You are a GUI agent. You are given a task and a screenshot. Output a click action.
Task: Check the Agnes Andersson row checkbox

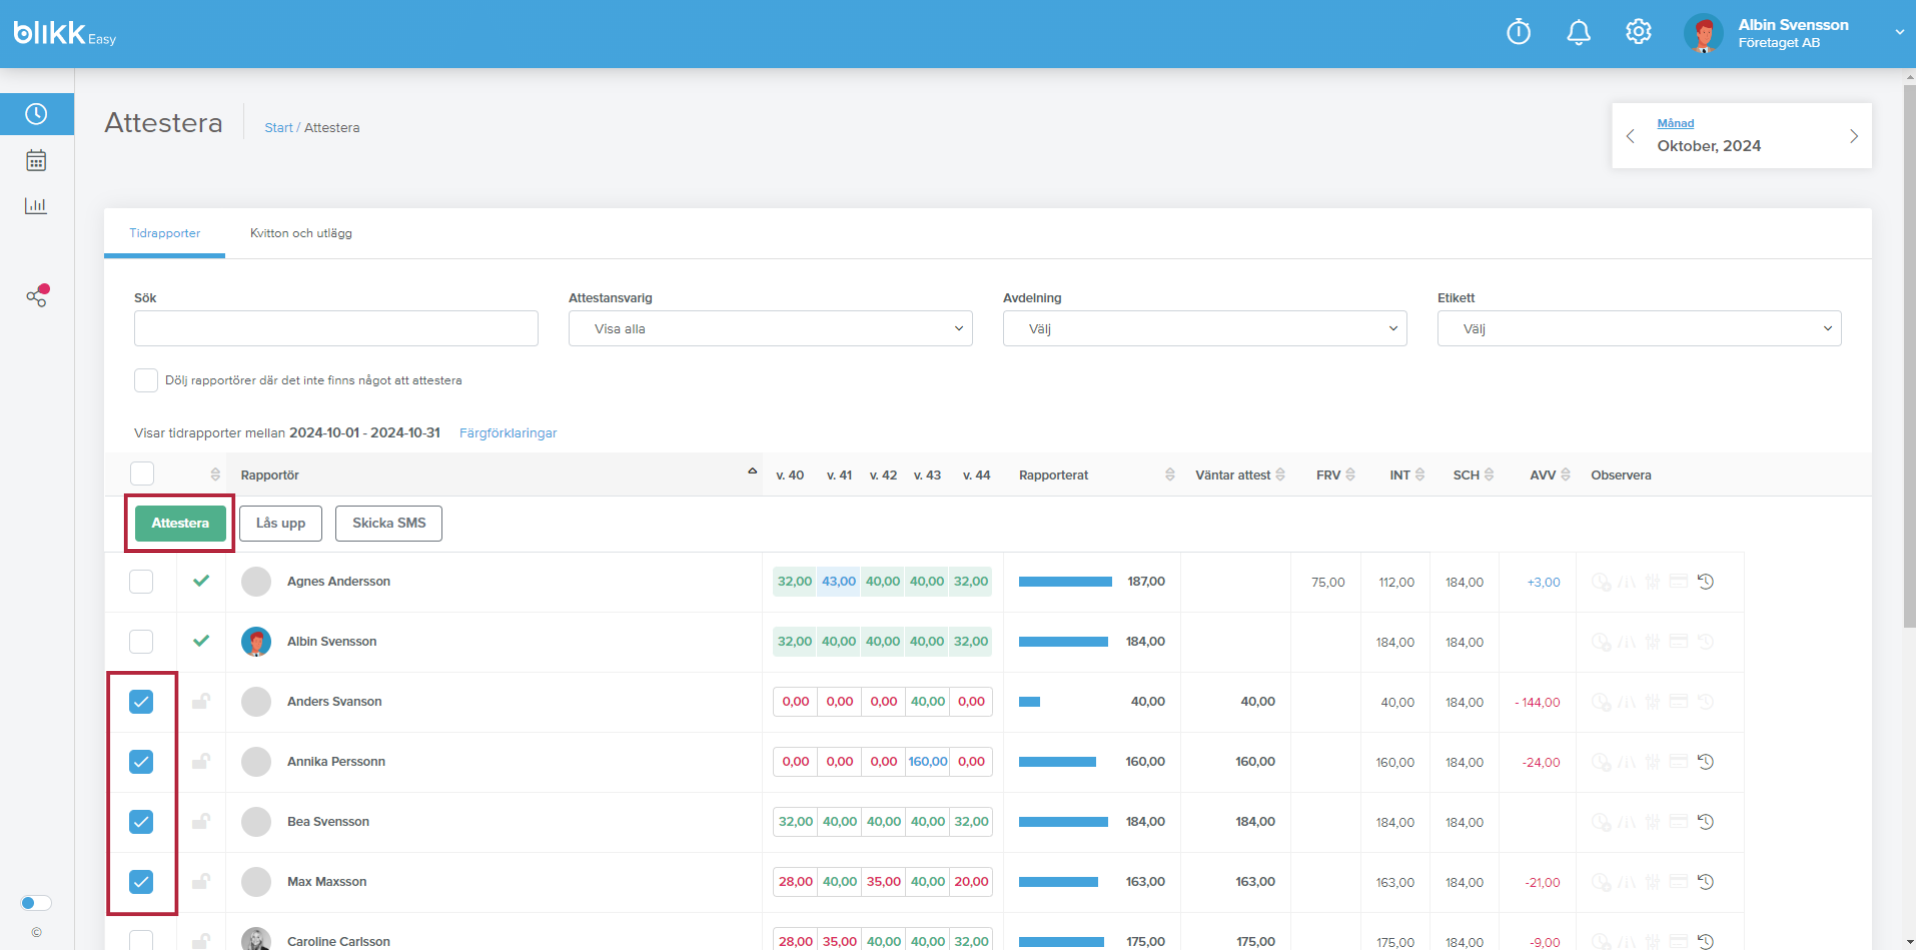point(141,582)
